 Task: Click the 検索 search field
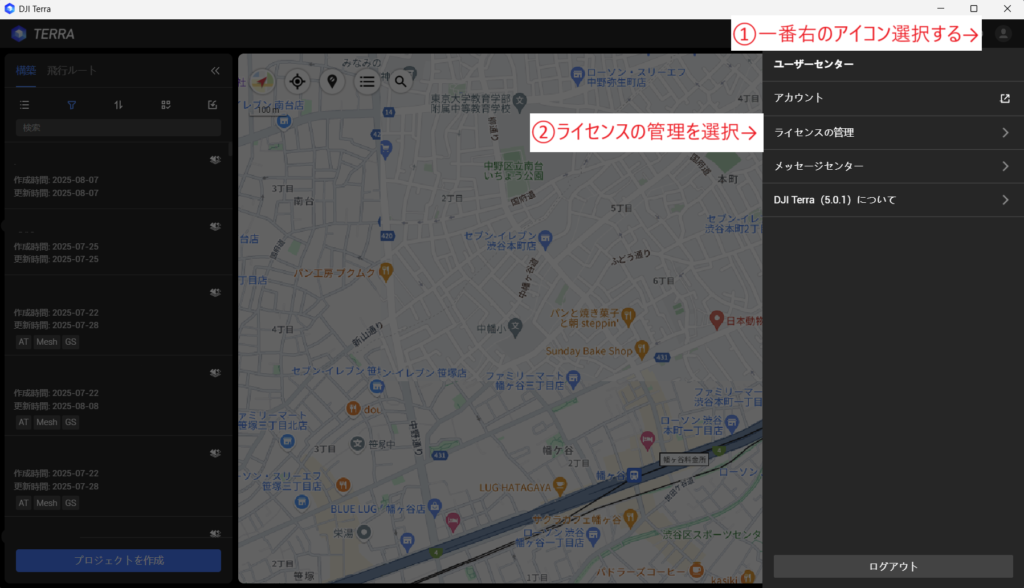pyautogui.click(x=118, y=128)
